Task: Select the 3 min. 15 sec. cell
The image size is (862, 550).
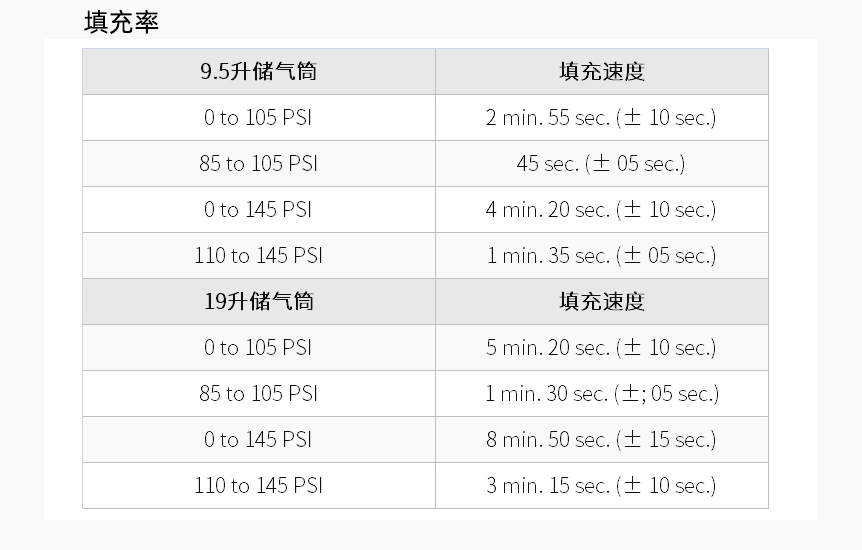Action: (x=602, y=486)
